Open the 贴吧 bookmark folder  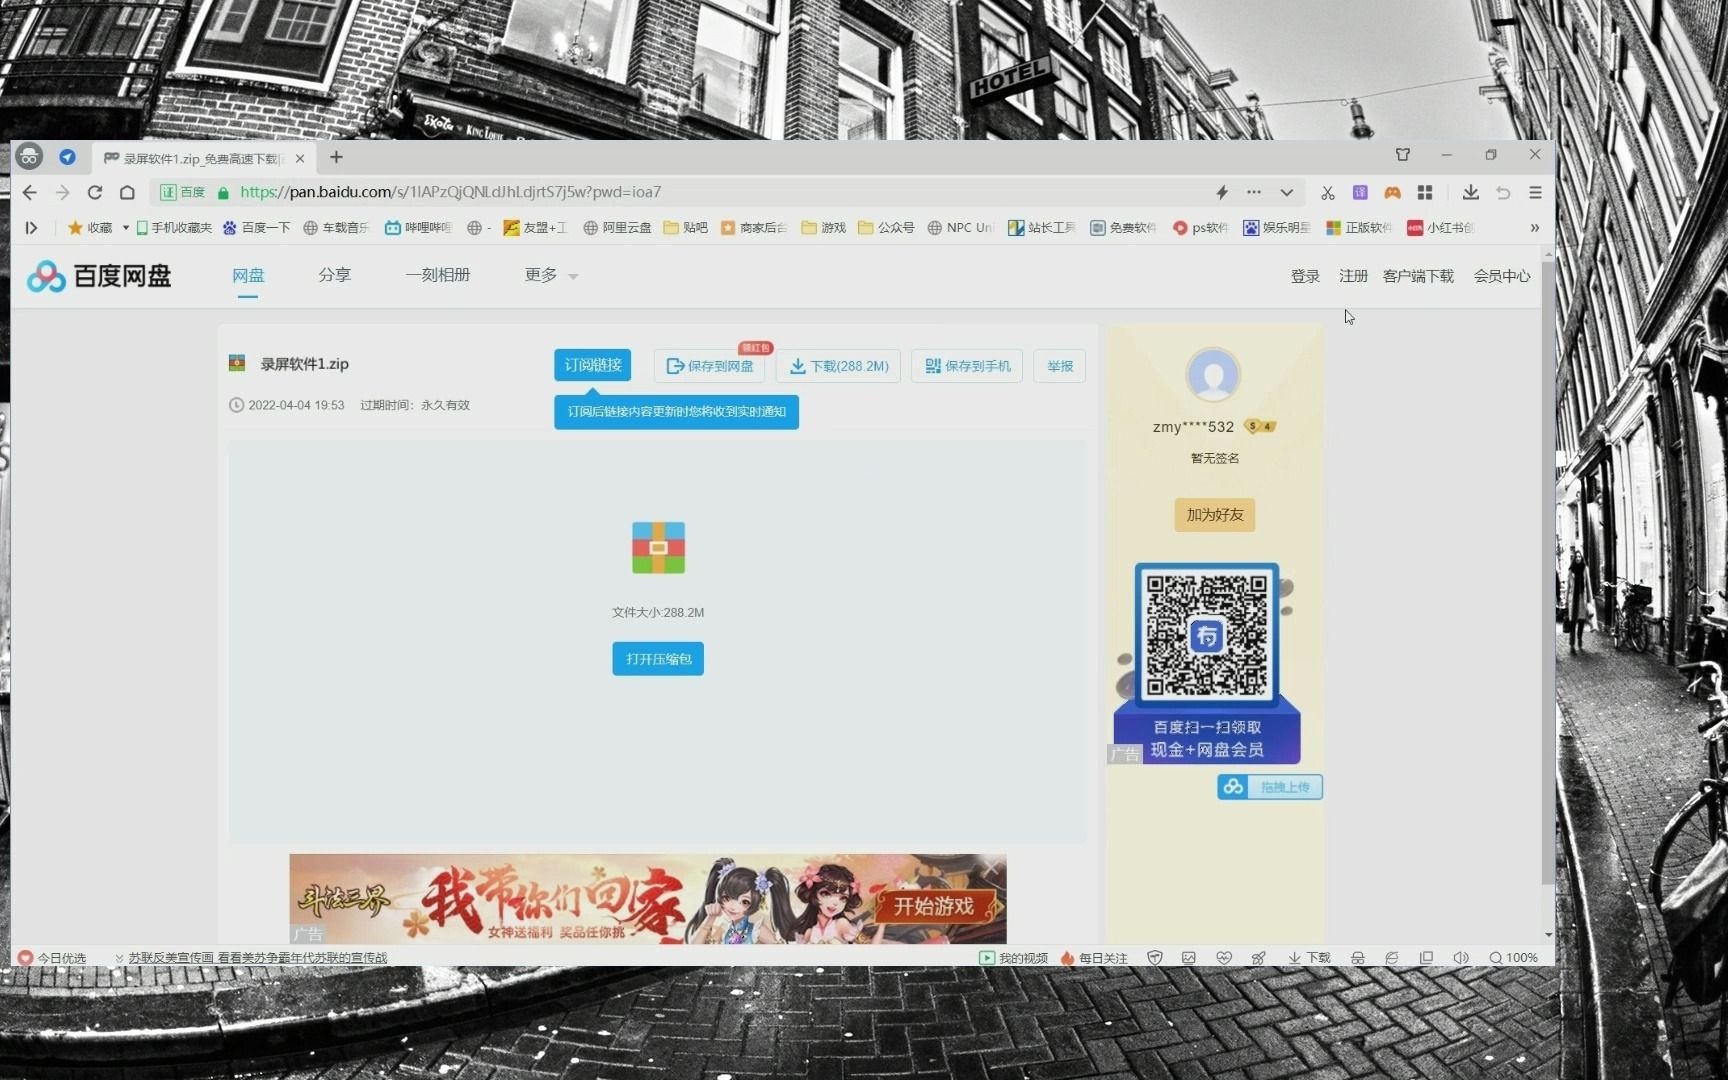686,228
